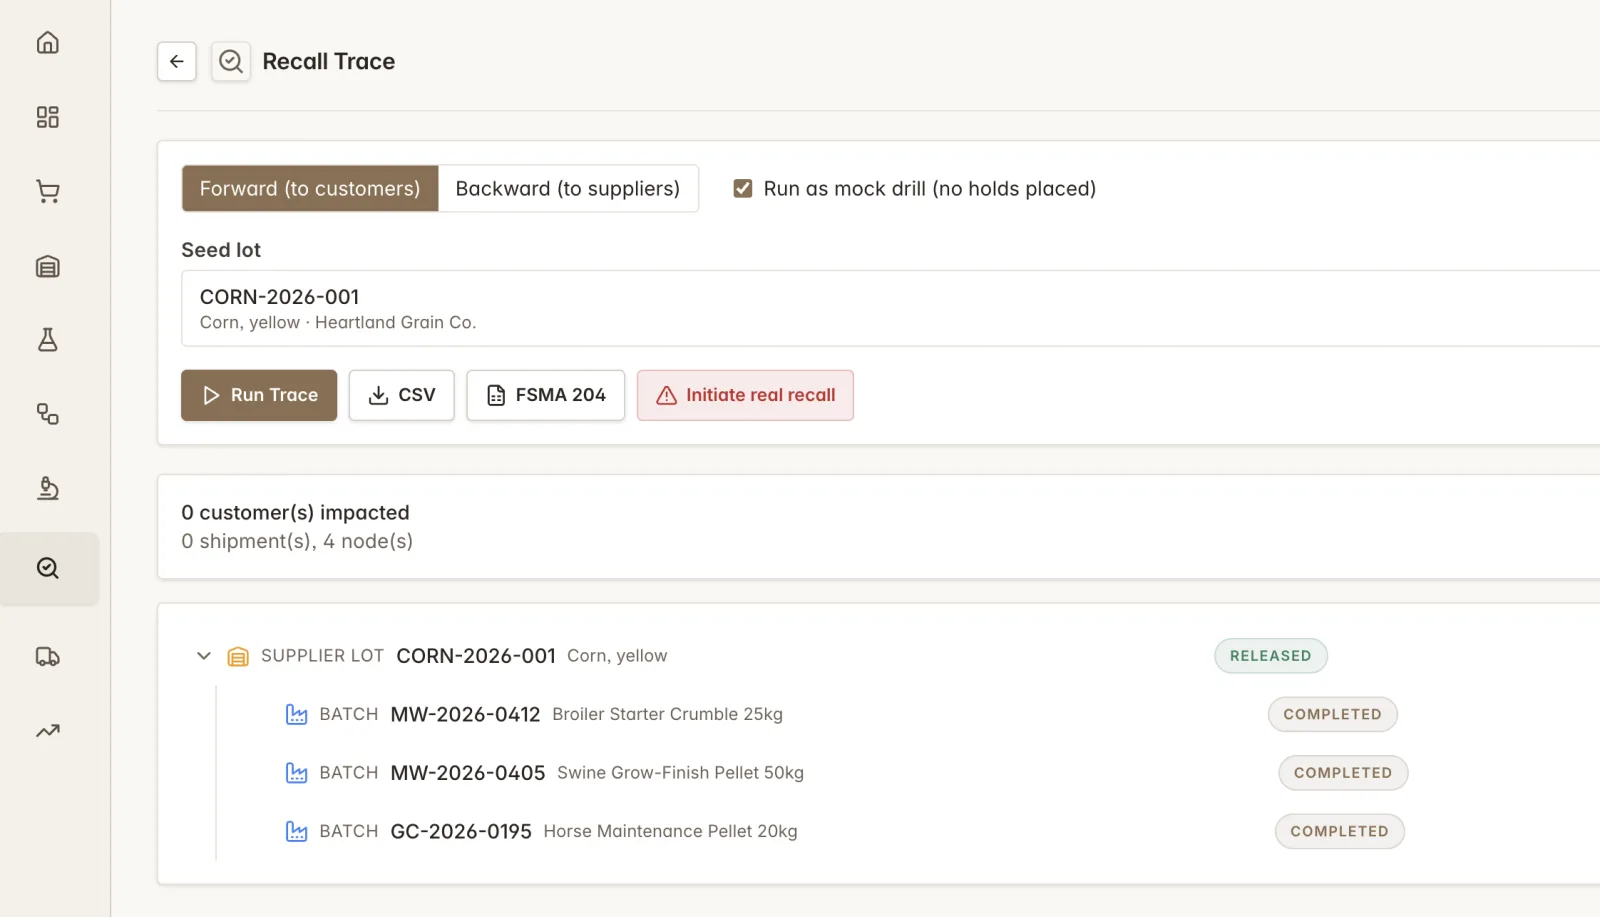Click COMPLETED badge for Swine Grow-Finish Pellet

(x=1343, y=773)
